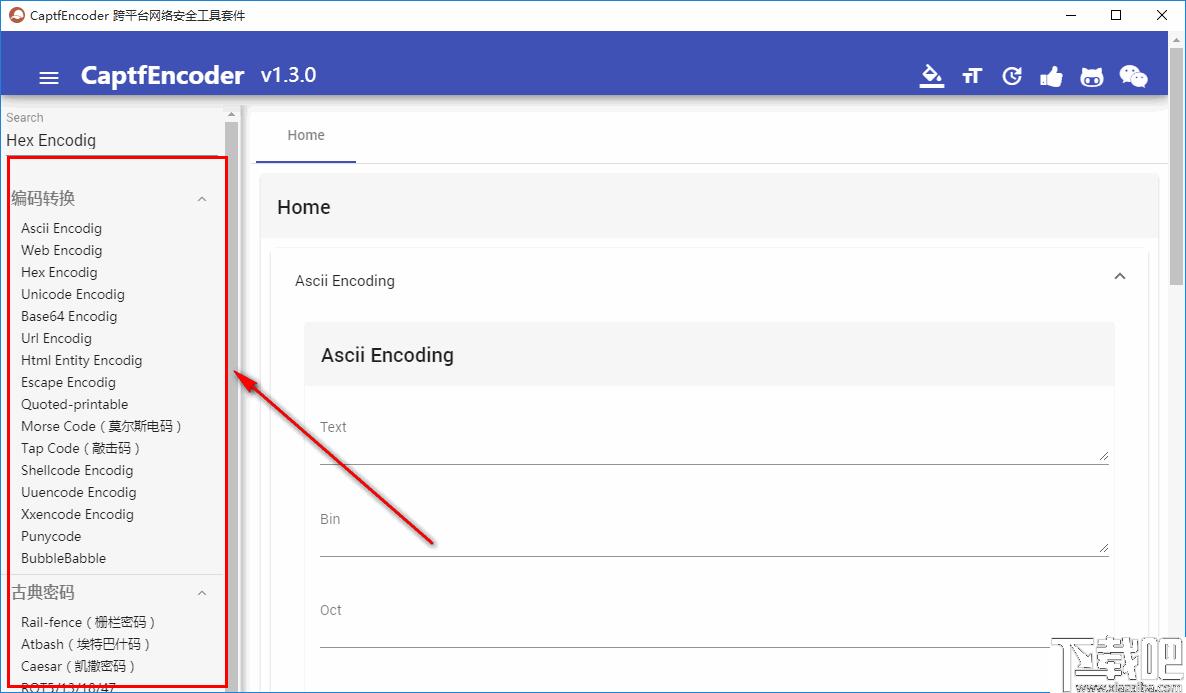Open Uuencode Encodig tool

[79, 492]
